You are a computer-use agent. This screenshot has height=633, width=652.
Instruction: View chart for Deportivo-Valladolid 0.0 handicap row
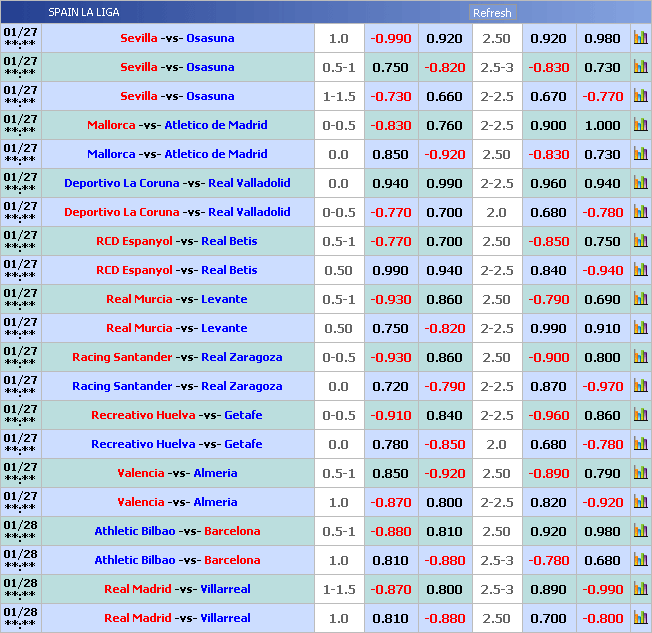640,183
